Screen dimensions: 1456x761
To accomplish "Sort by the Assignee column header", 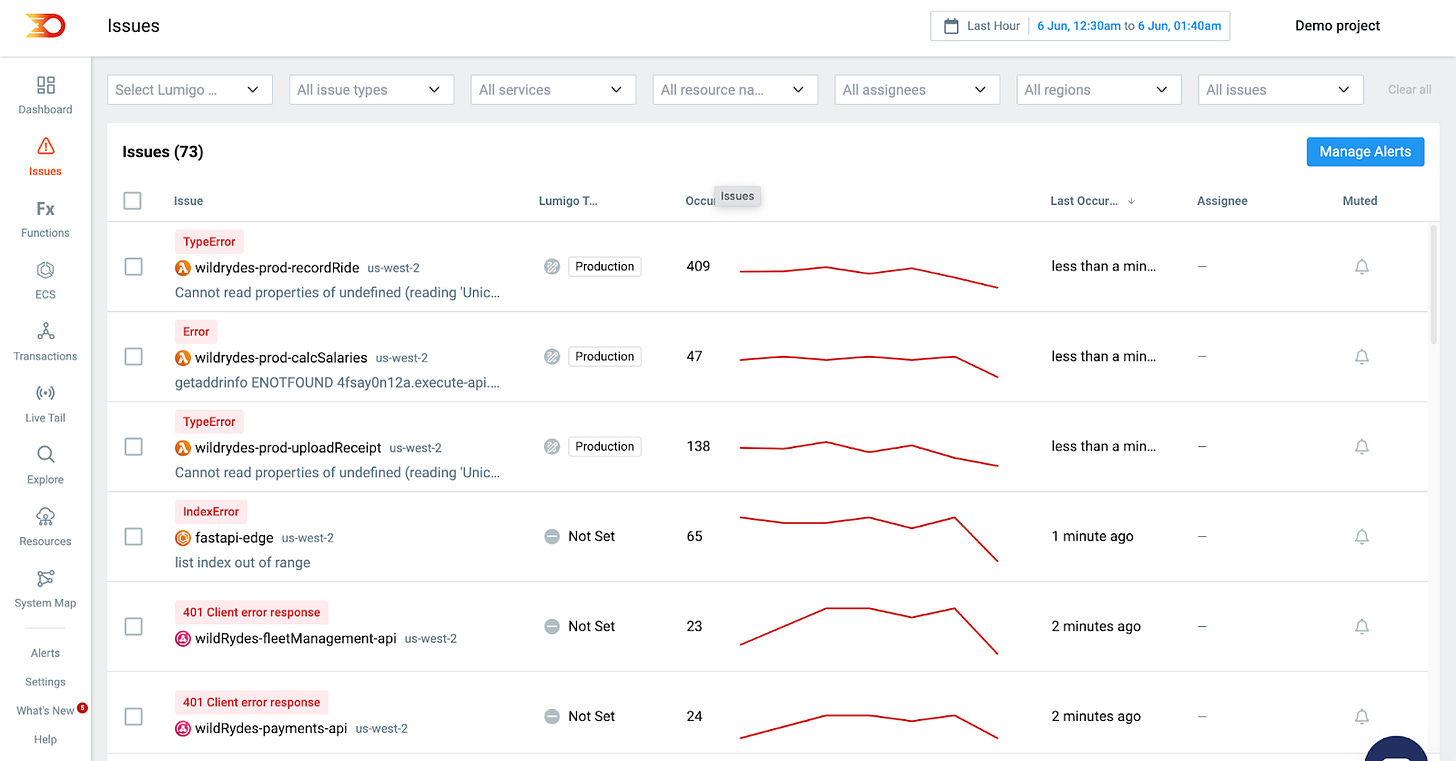I will pos(1222,201).
